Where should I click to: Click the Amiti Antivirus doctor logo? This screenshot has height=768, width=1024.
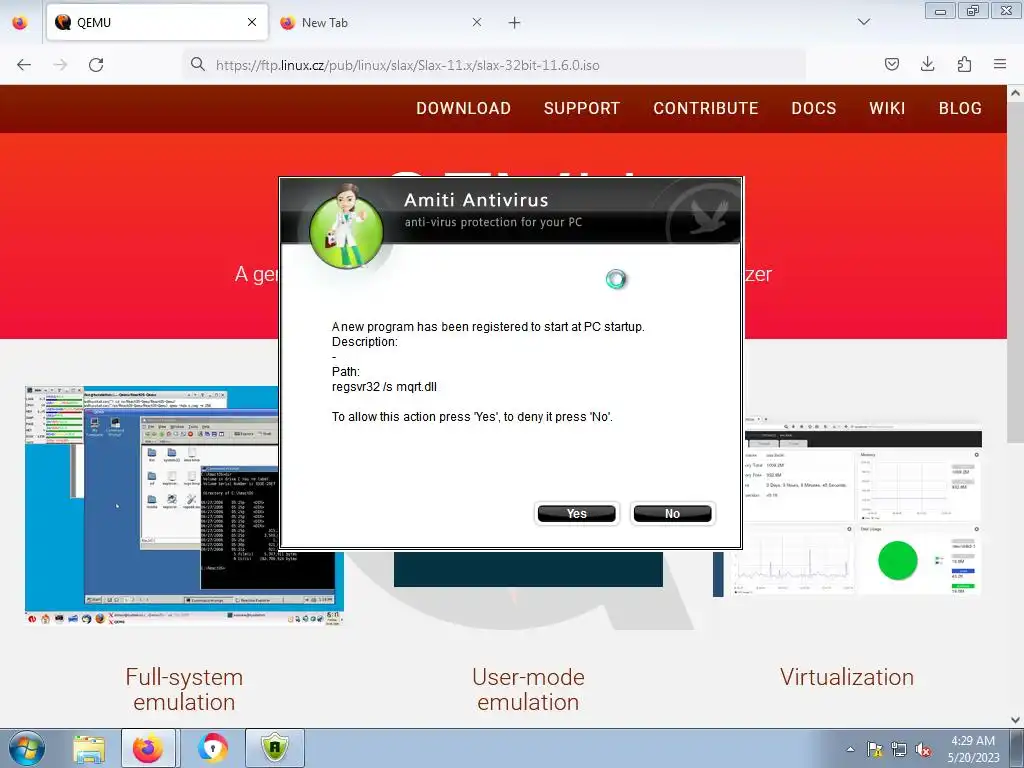coord(346,228)
